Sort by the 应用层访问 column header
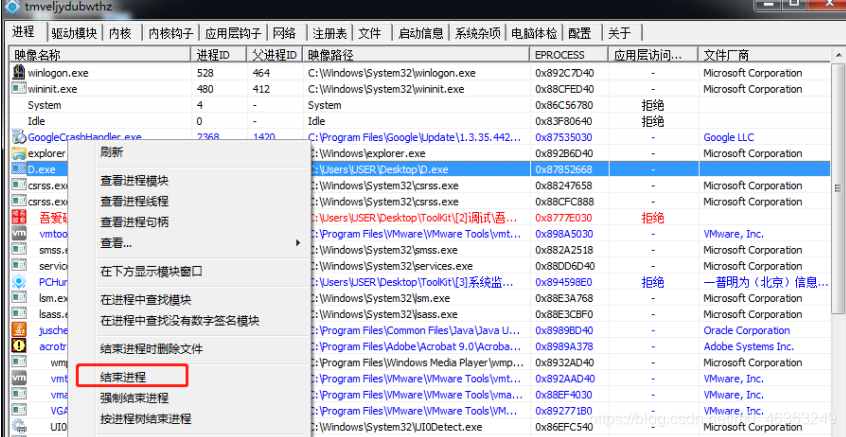 tap(653, 54)
